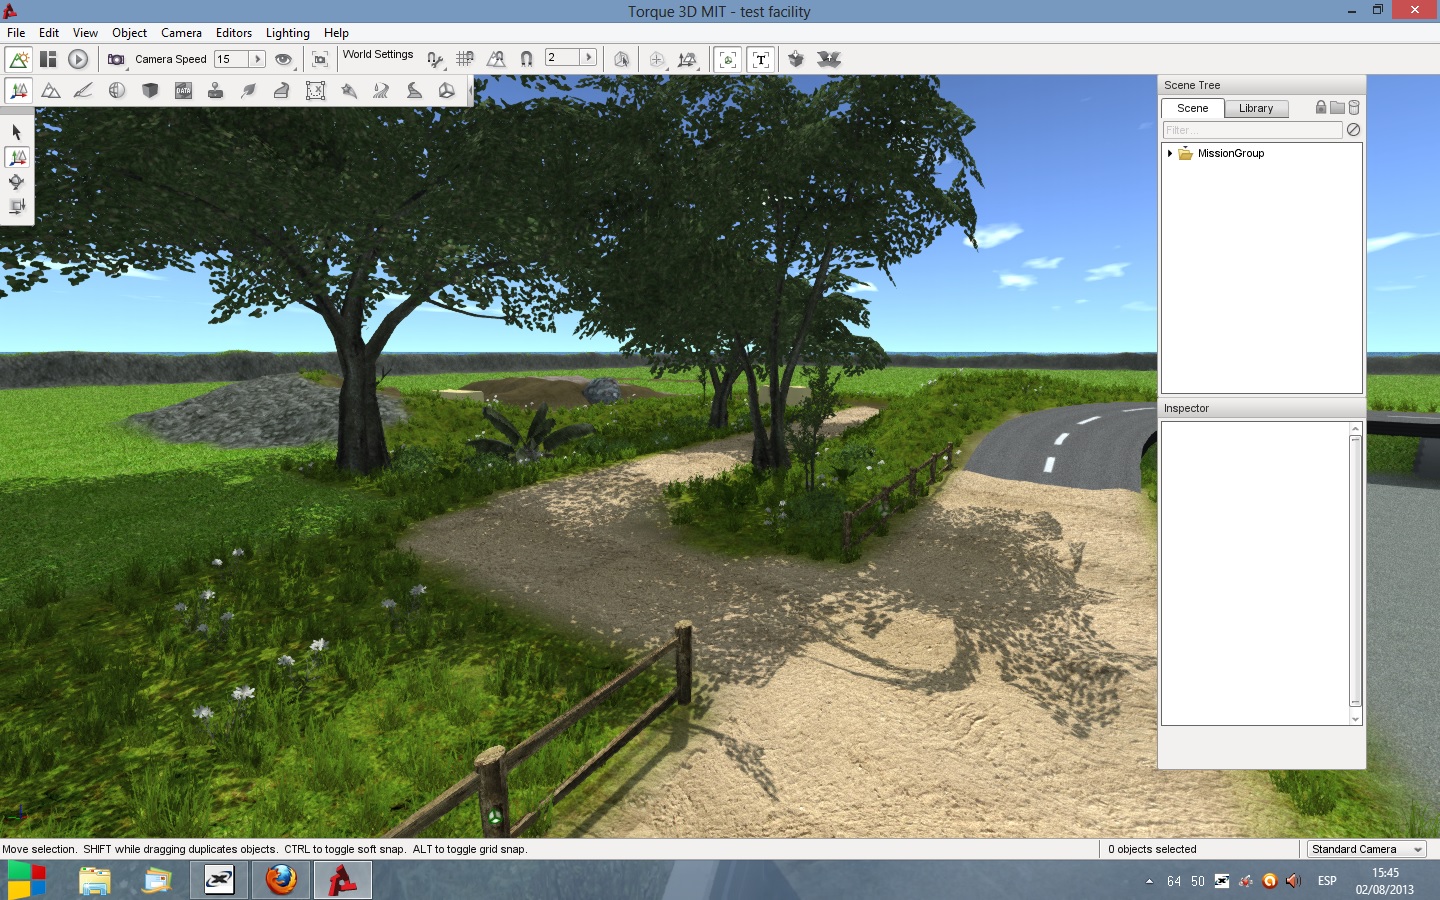Select the Object Editor tool in second toolbar

18,91
